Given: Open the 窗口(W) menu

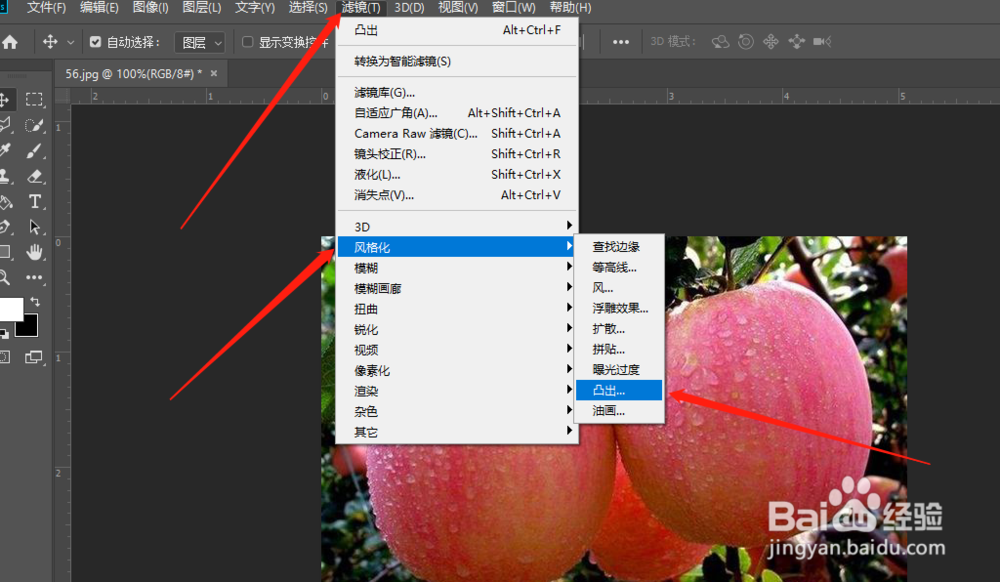Looking at the screenshot, I should coord(513,8).
